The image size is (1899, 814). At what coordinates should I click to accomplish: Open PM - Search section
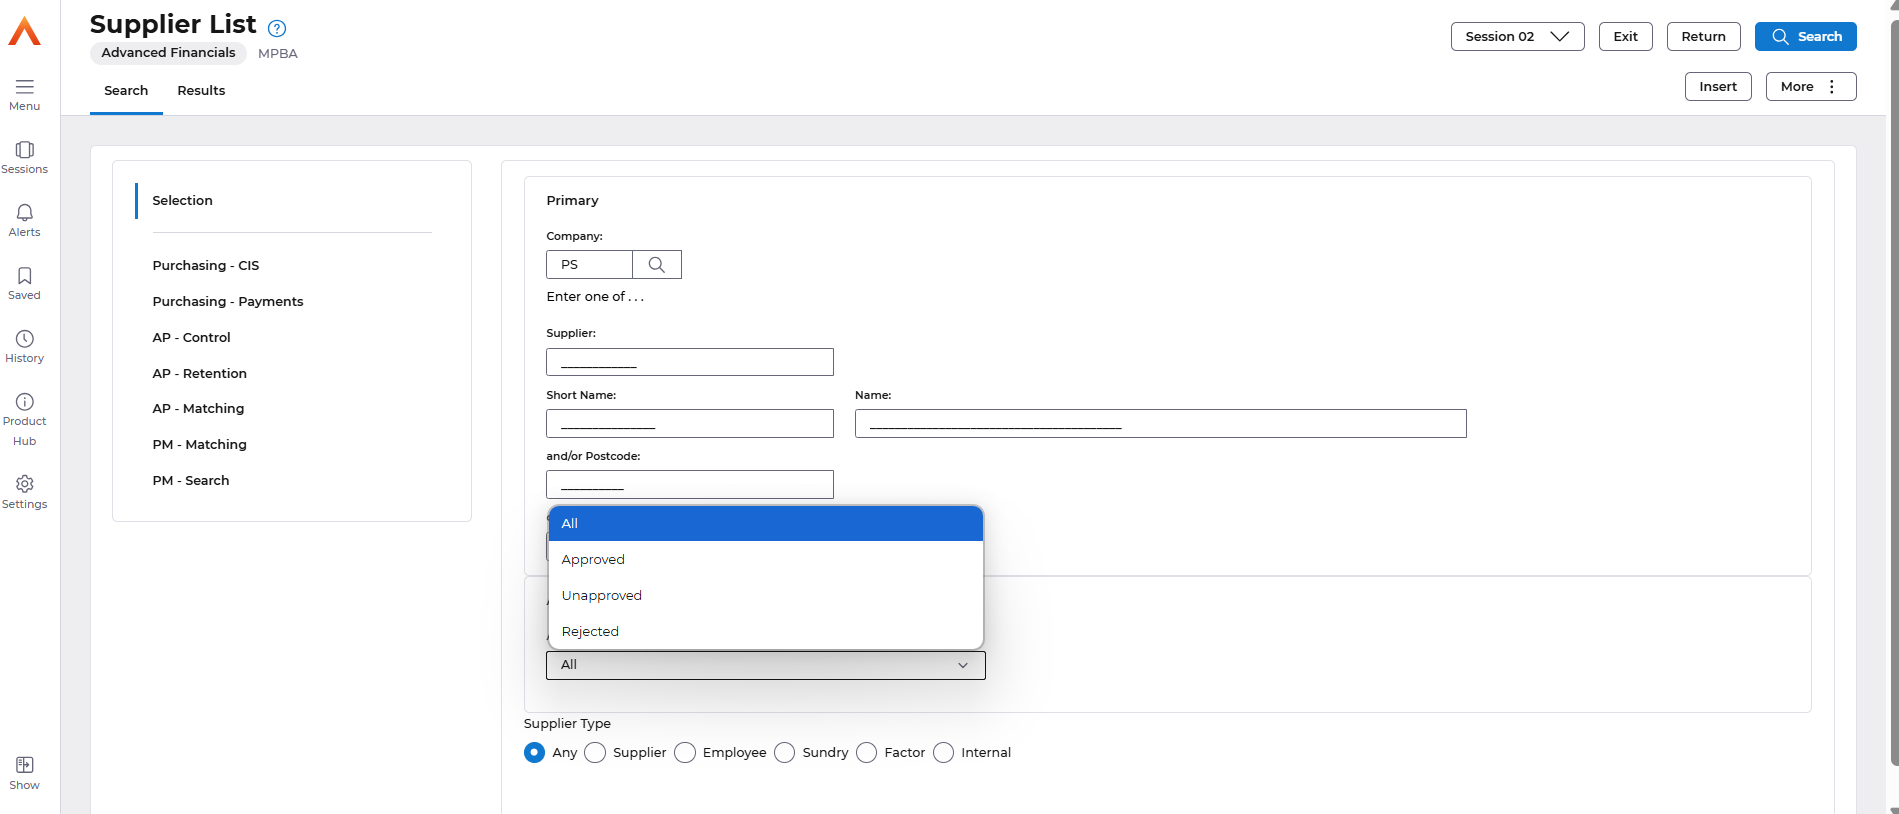click(x=190, y=480)
